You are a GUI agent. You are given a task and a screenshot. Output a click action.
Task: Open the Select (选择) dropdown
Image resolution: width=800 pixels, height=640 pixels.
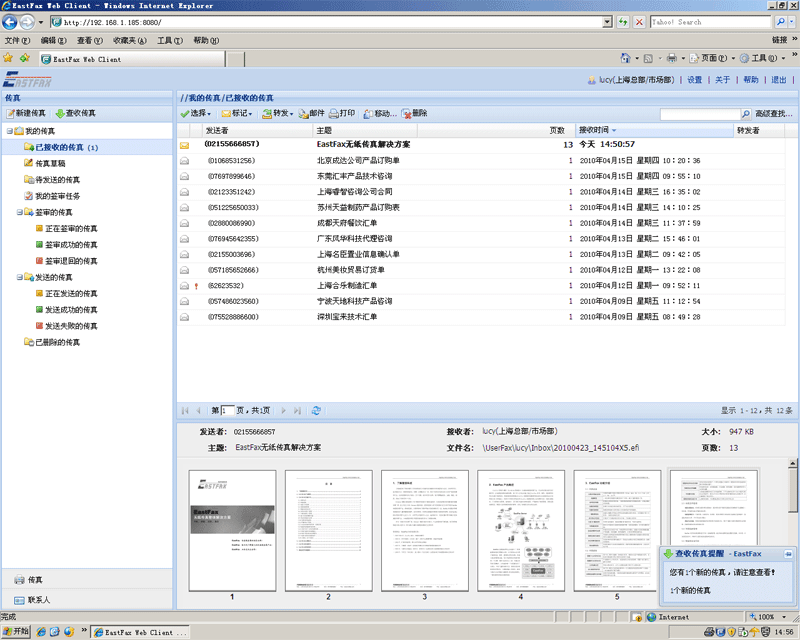(196, 113)
